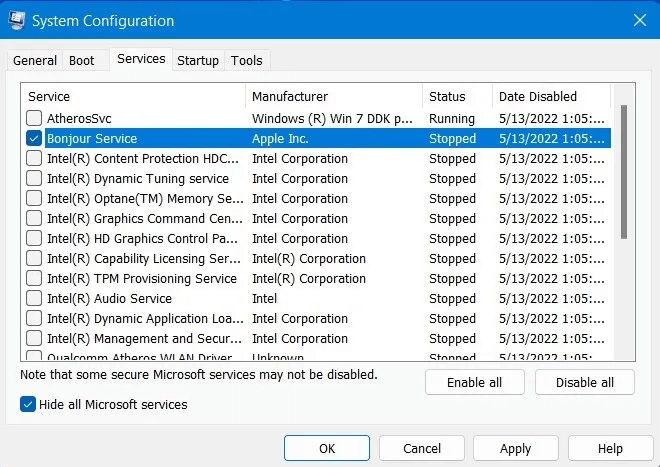Tick the AtherosSvc service checkbox

[x=35, y=119]
